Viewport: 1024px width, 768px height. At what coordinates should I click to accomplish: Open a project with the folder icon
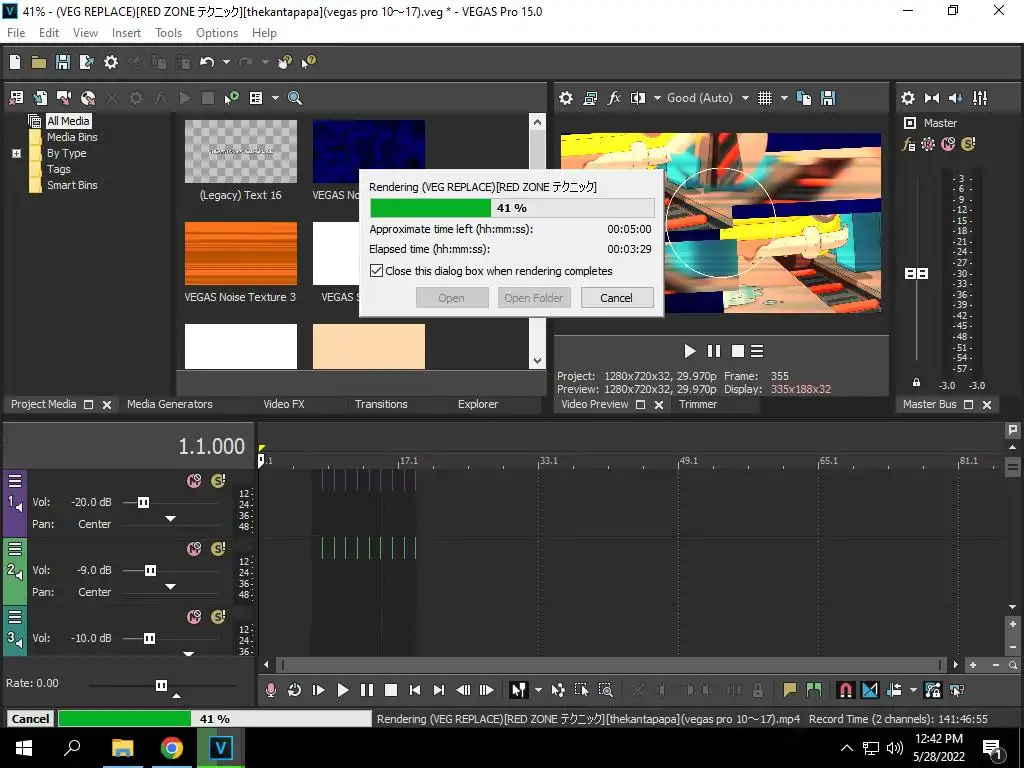point(39,62)
